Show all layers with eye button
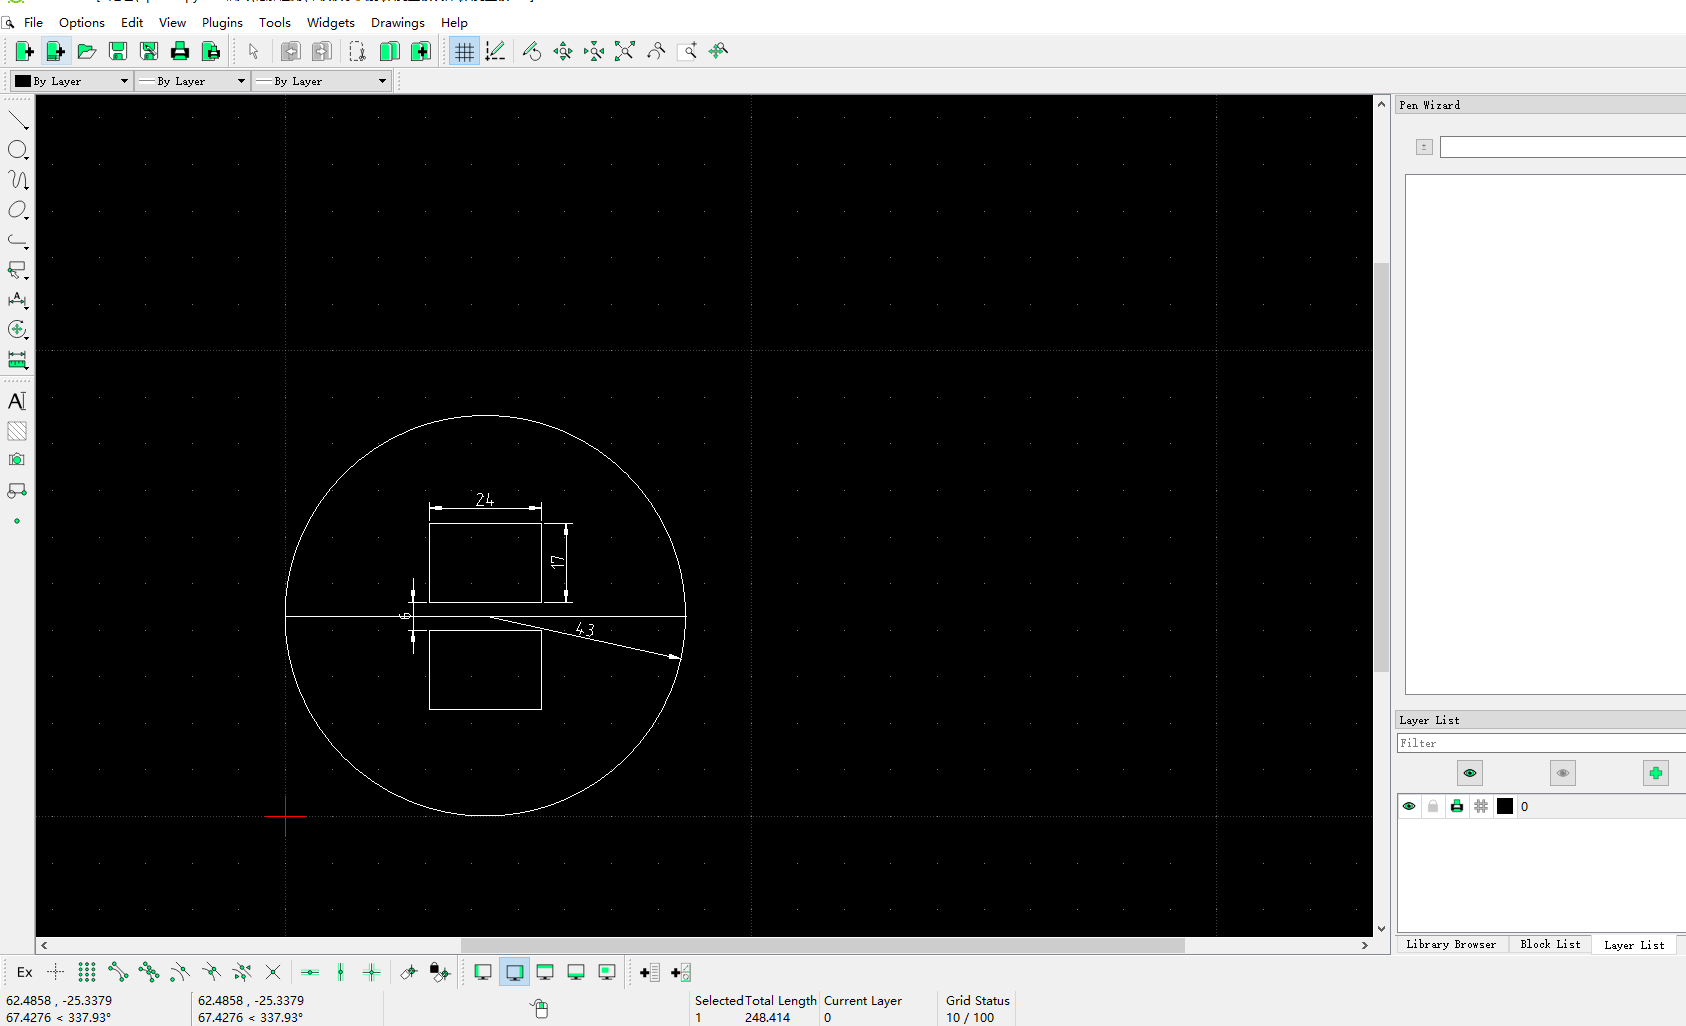 pos(1469,773)
